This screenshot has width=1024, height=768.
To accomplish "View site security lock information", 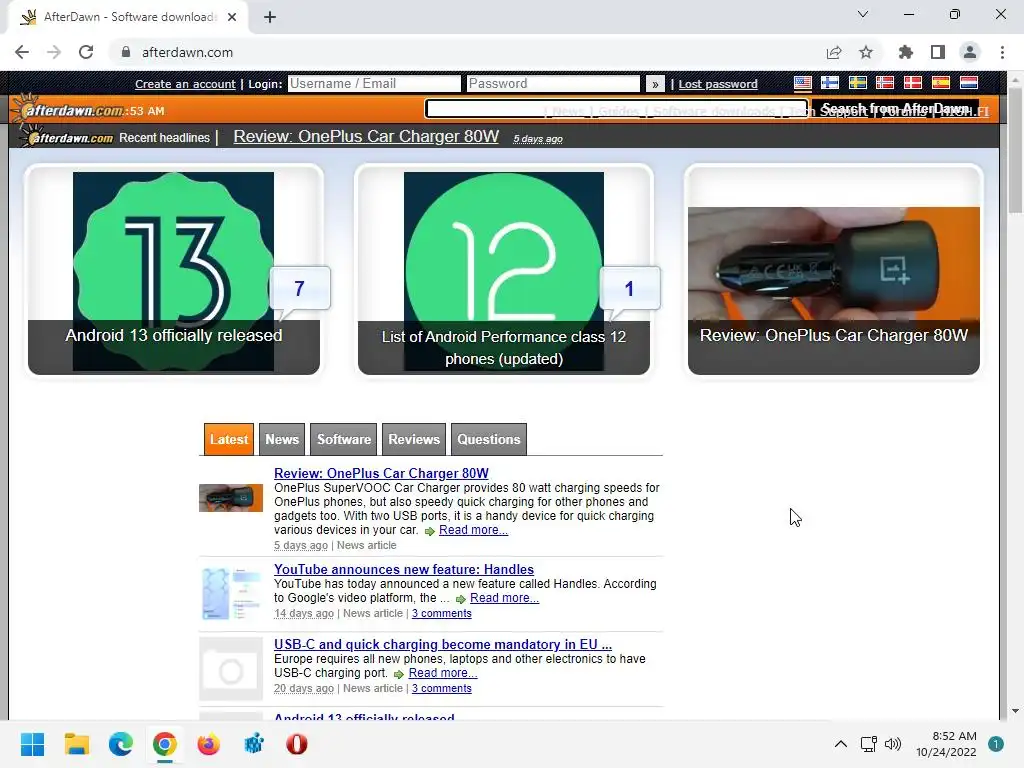I will [x=126, y=52].
